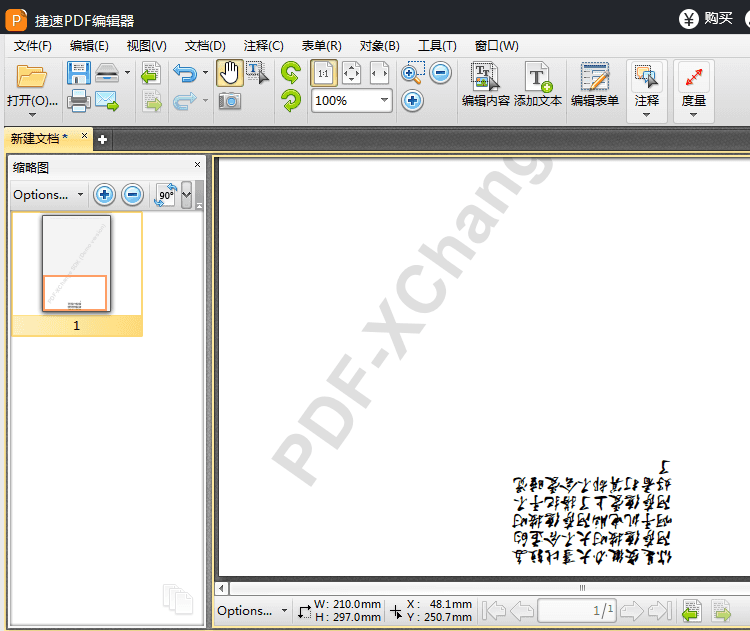This screenshot has height=631, width=750.
Task: Go to the next page arrow
Action: (x=632, y=611)
